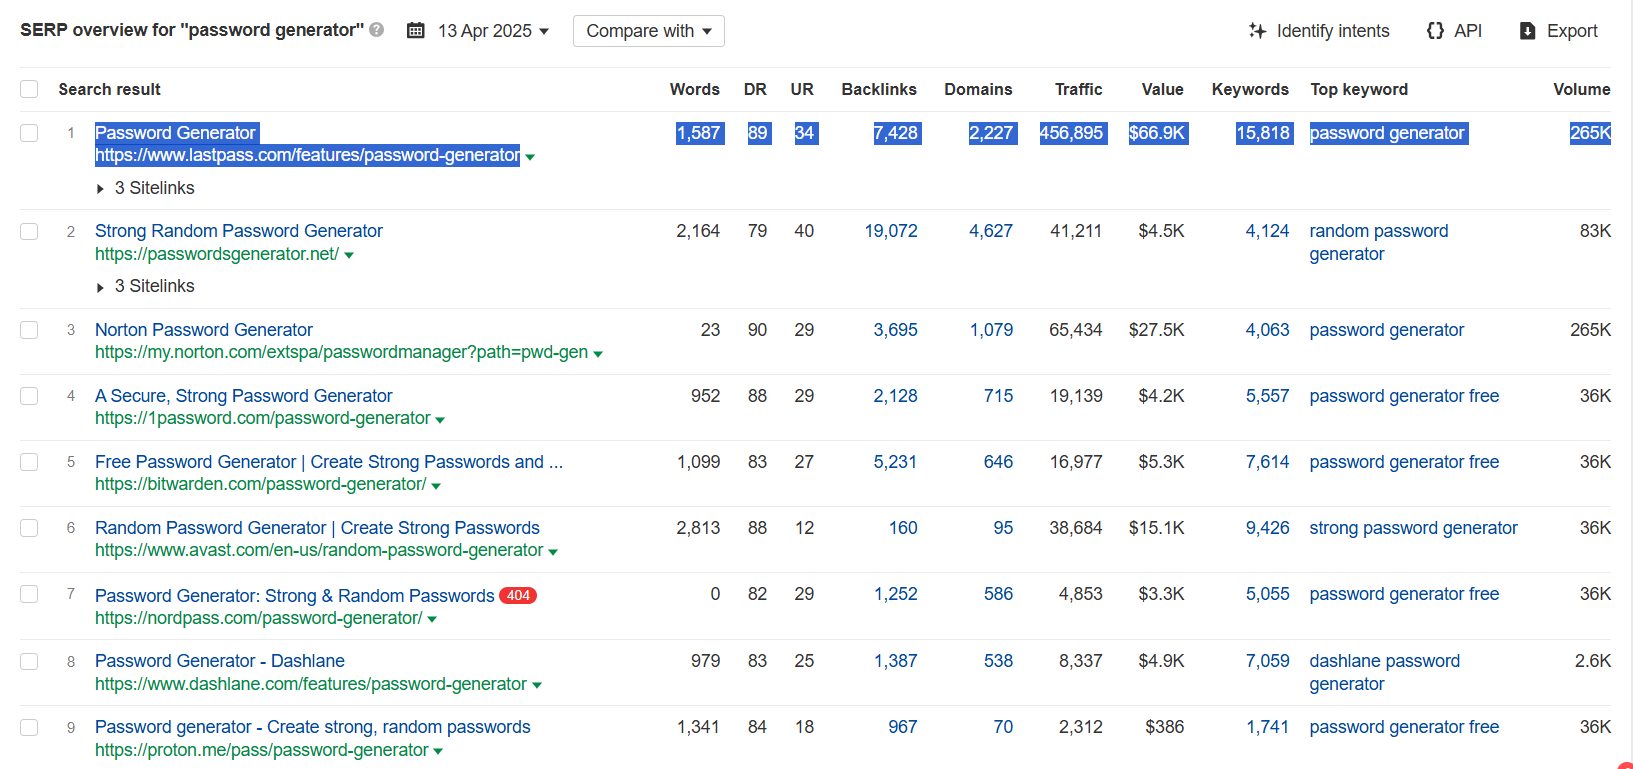The image size is (1633, 769).
Task: Check the box for LastPass Password Generator row
Action: pos(29,133)
